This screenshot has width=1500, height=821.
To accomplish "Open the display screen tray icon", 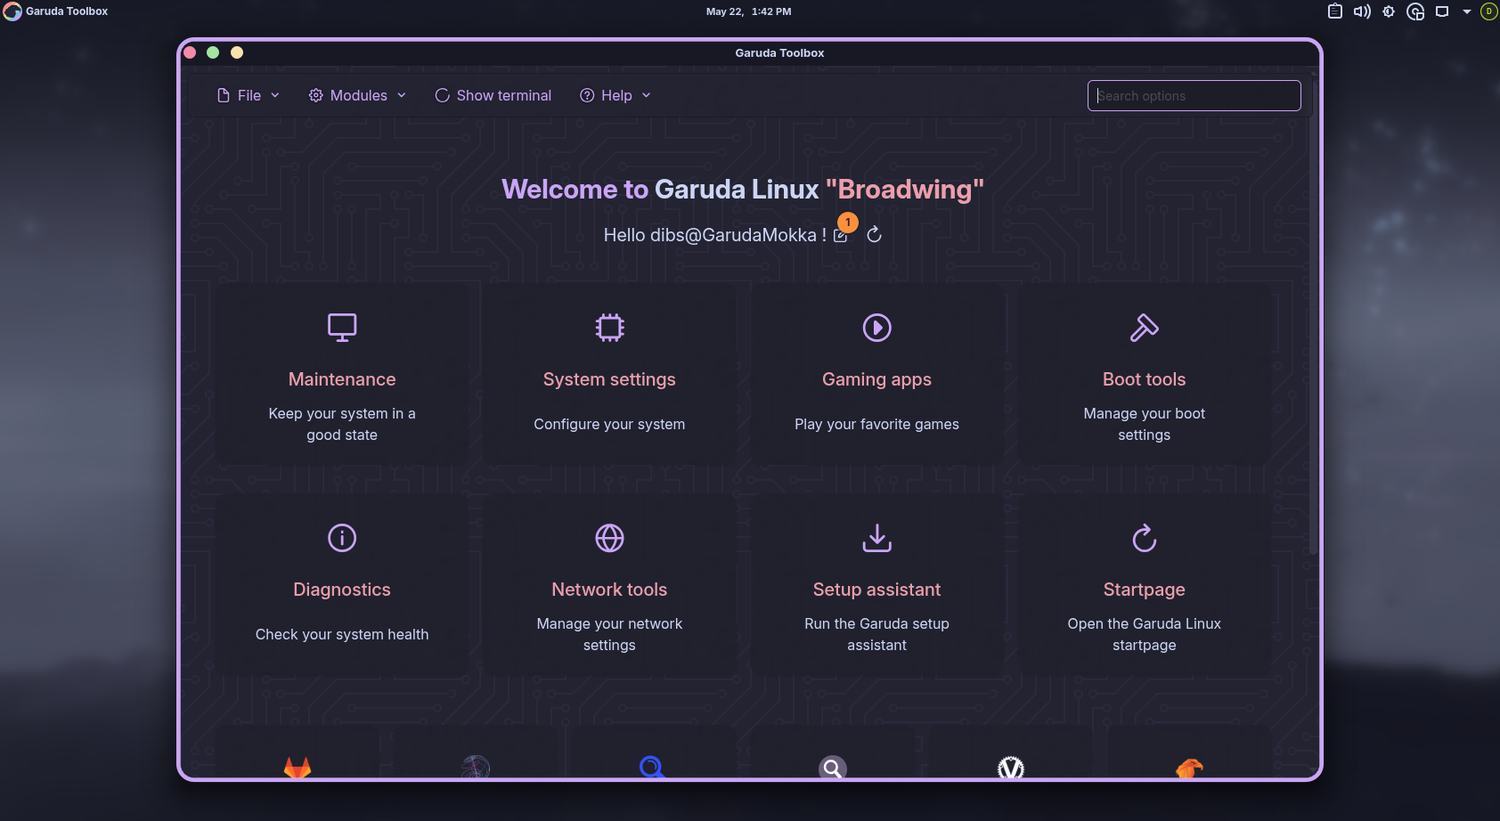I will click(1442, 11).
